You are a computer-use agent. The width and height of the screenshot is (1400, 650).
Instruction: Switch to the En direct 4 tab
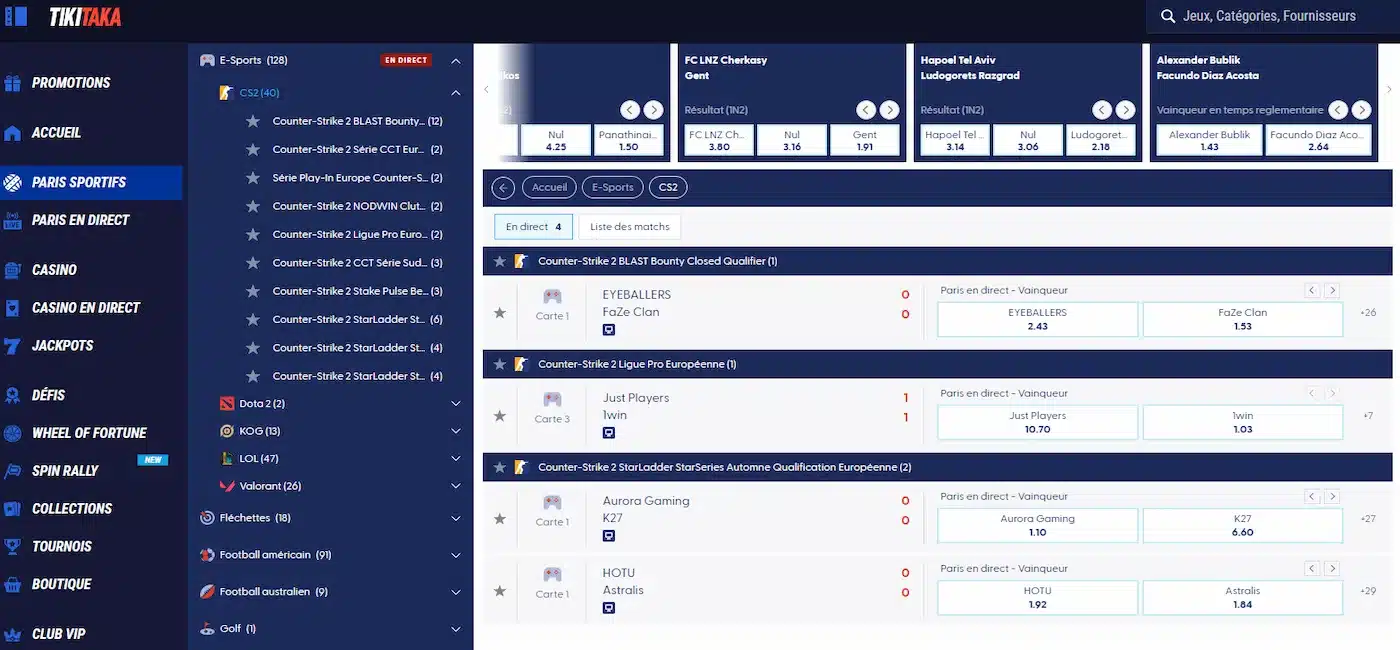[x=534, y=227]
